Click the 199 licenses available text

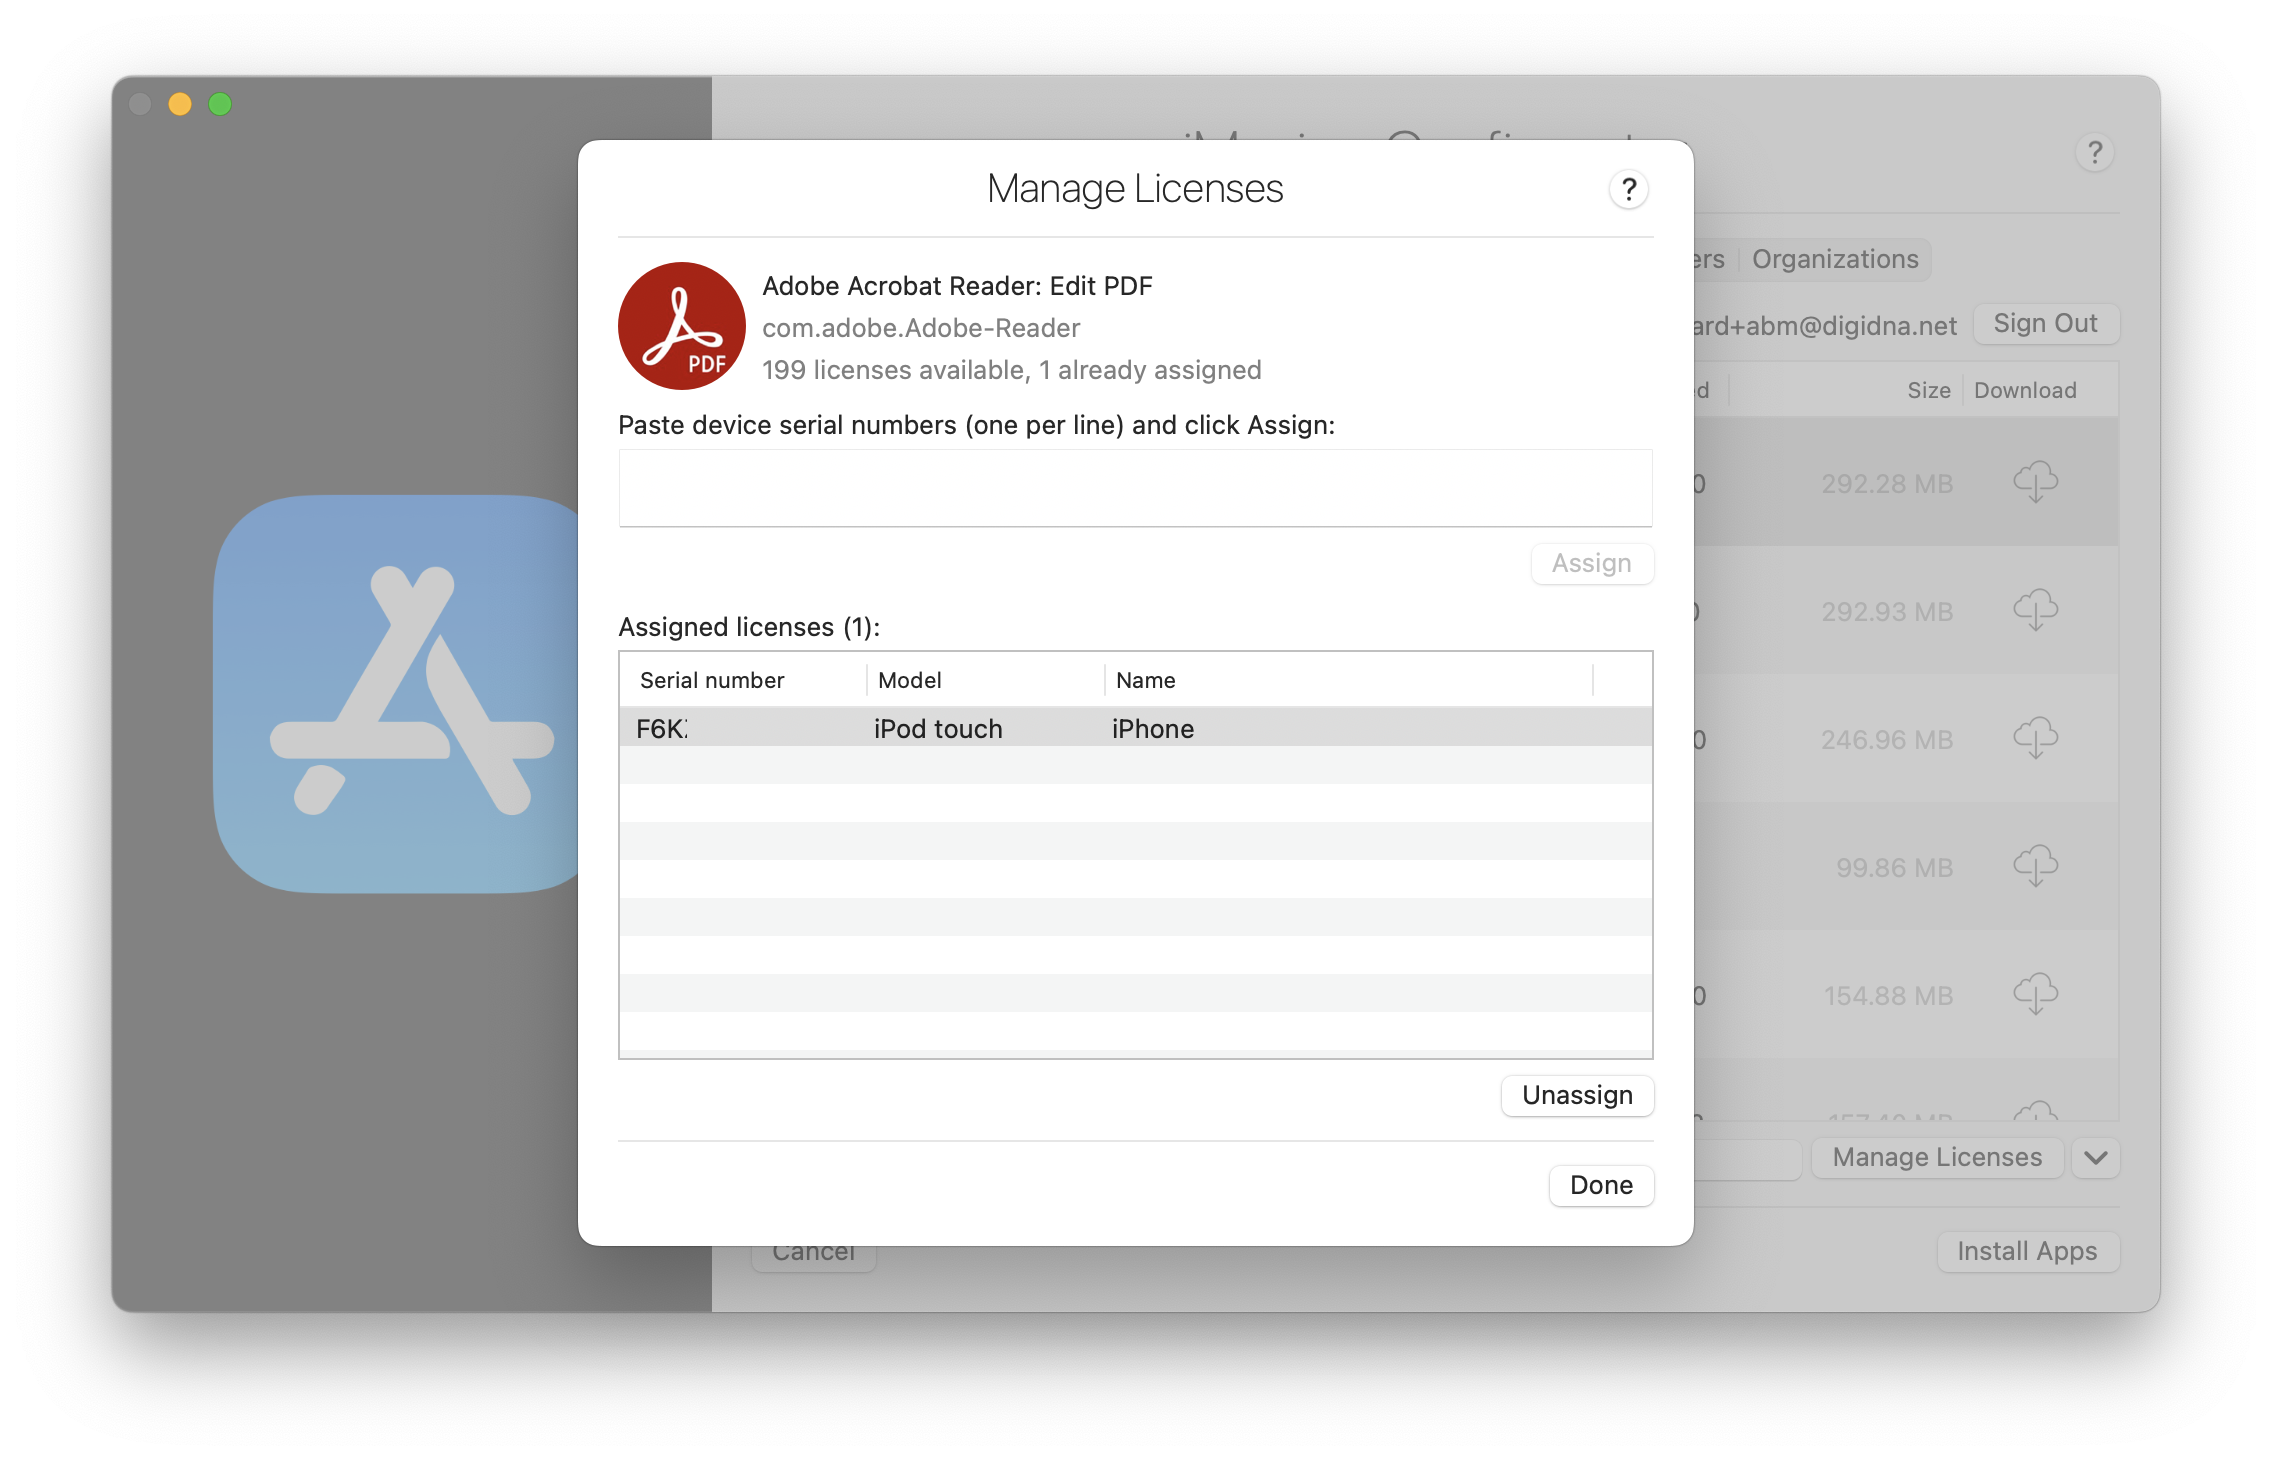point(1011,370)
